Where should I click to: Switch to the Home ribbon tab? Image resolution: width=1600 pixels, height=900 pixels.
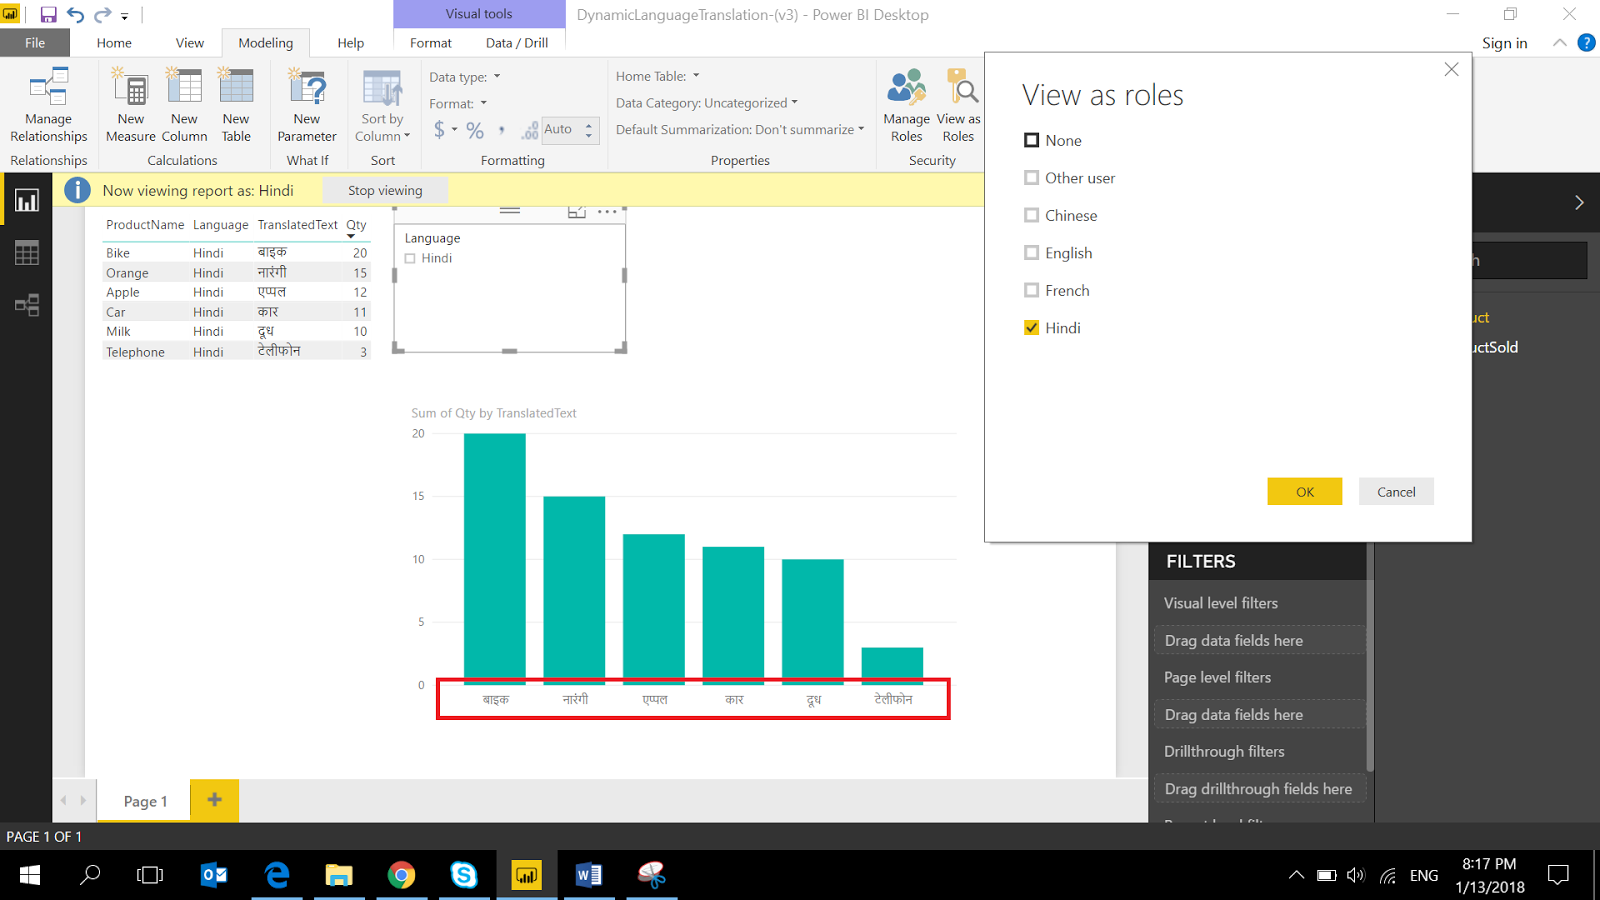click(x=113, y=42)
